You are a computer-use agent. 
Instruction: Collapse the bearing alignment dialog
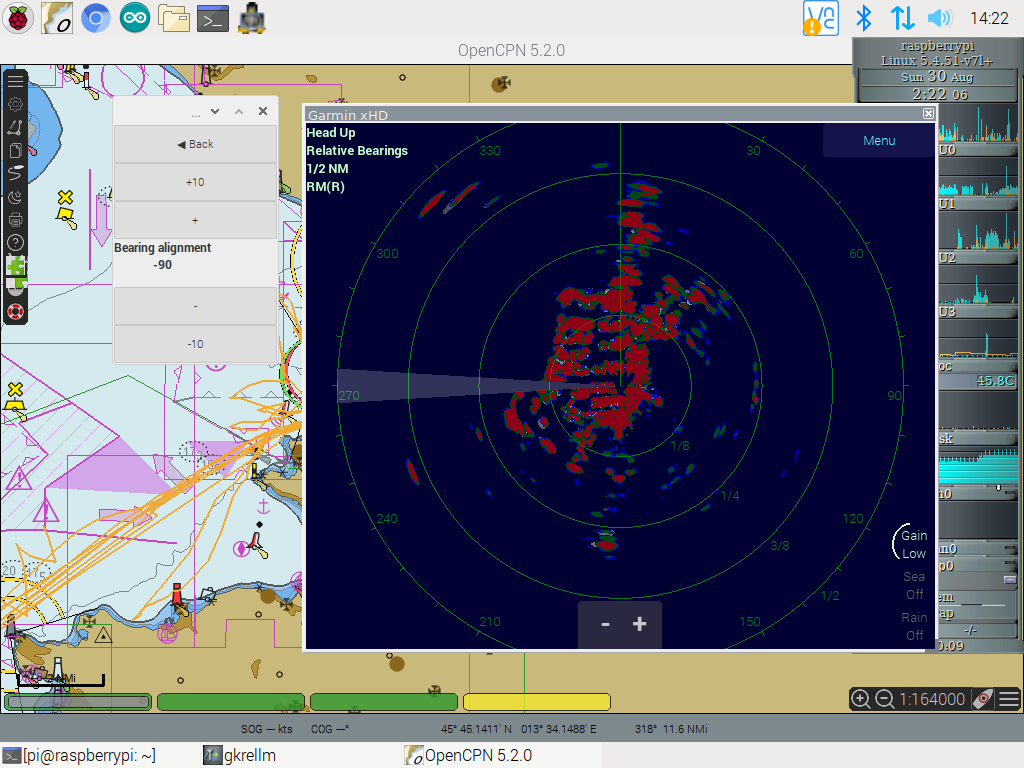point(213,111)
